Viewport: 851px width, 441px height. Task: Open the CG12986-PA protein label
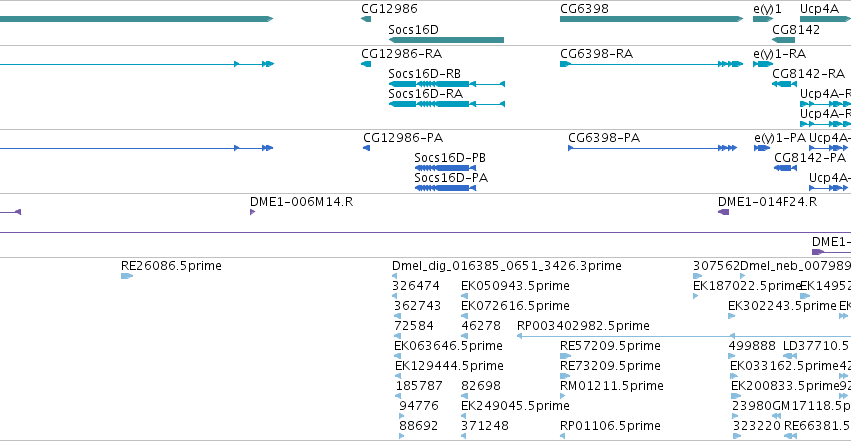tap(403, 138)
